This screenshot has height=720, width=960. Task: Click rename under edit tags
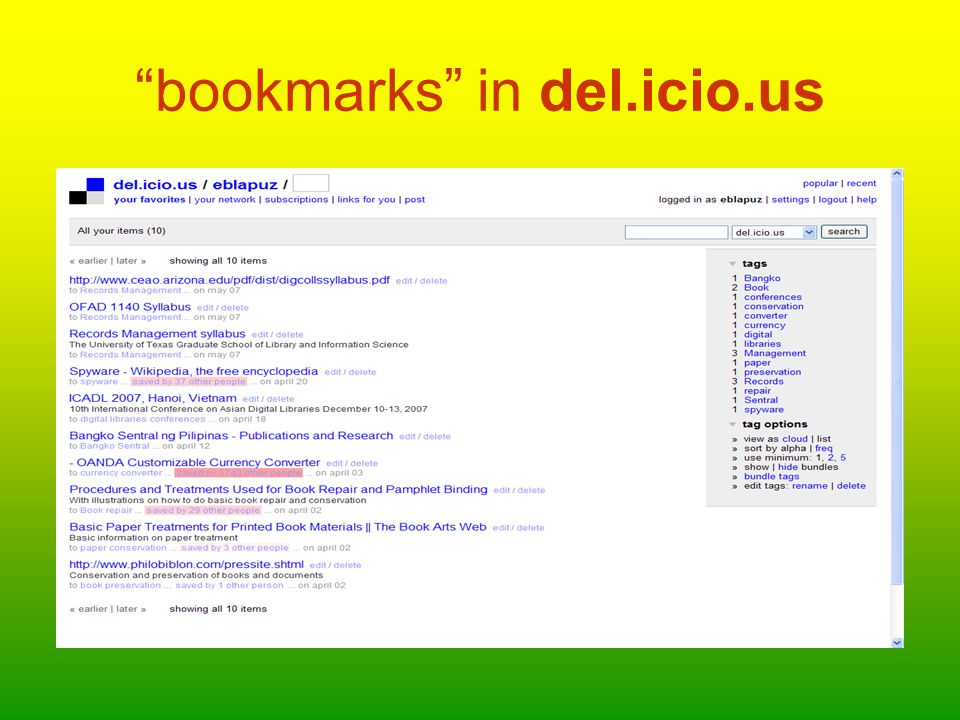809,486
